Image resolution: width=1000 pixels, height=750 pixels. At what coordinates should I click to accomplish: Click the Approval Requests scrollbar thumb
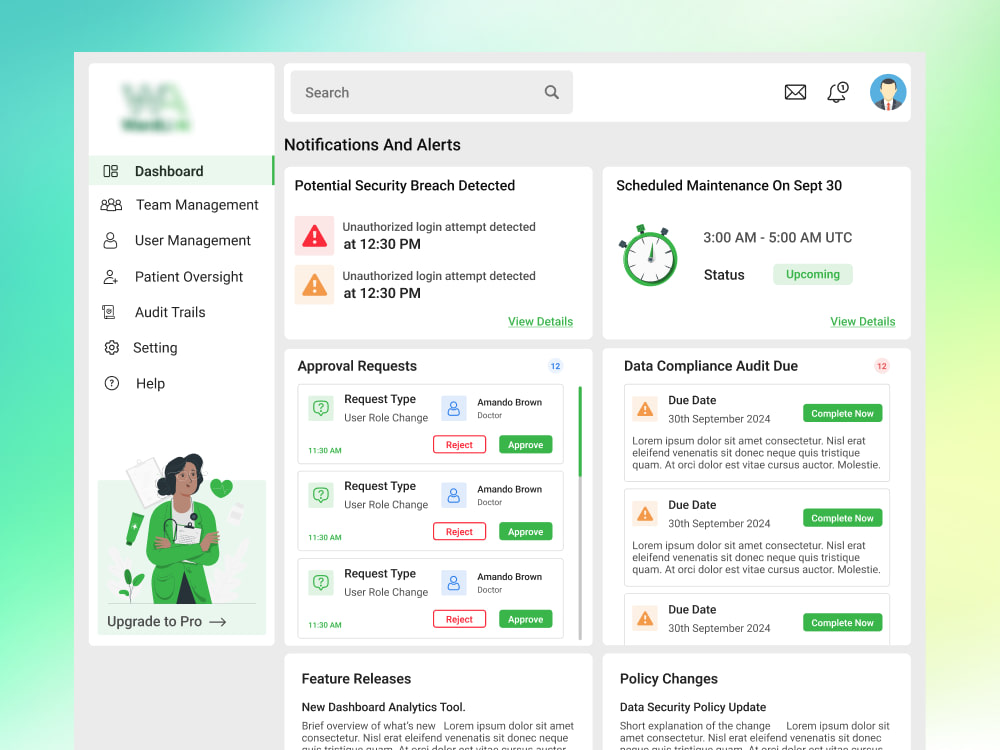580,431
